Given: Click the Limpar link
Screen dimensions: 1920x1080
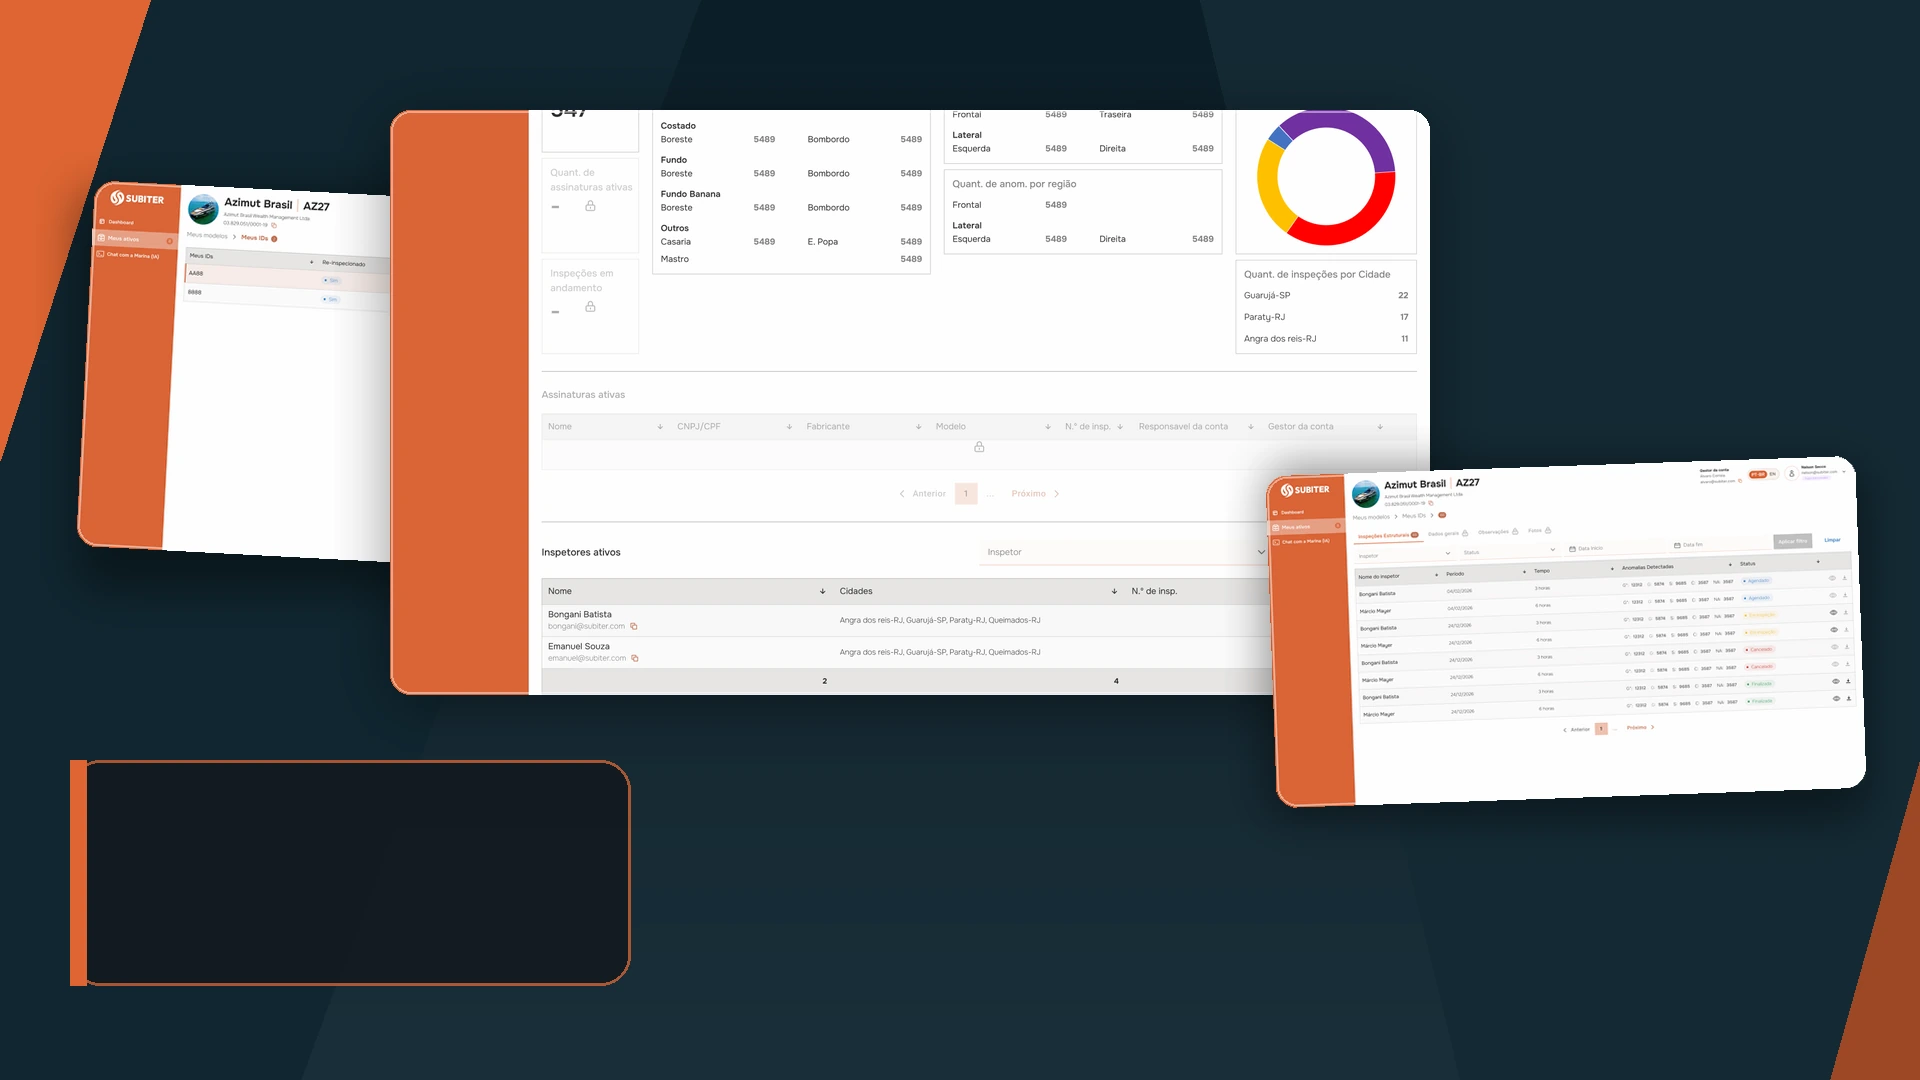Looking at the screenshot, I should coord(1832,540).
